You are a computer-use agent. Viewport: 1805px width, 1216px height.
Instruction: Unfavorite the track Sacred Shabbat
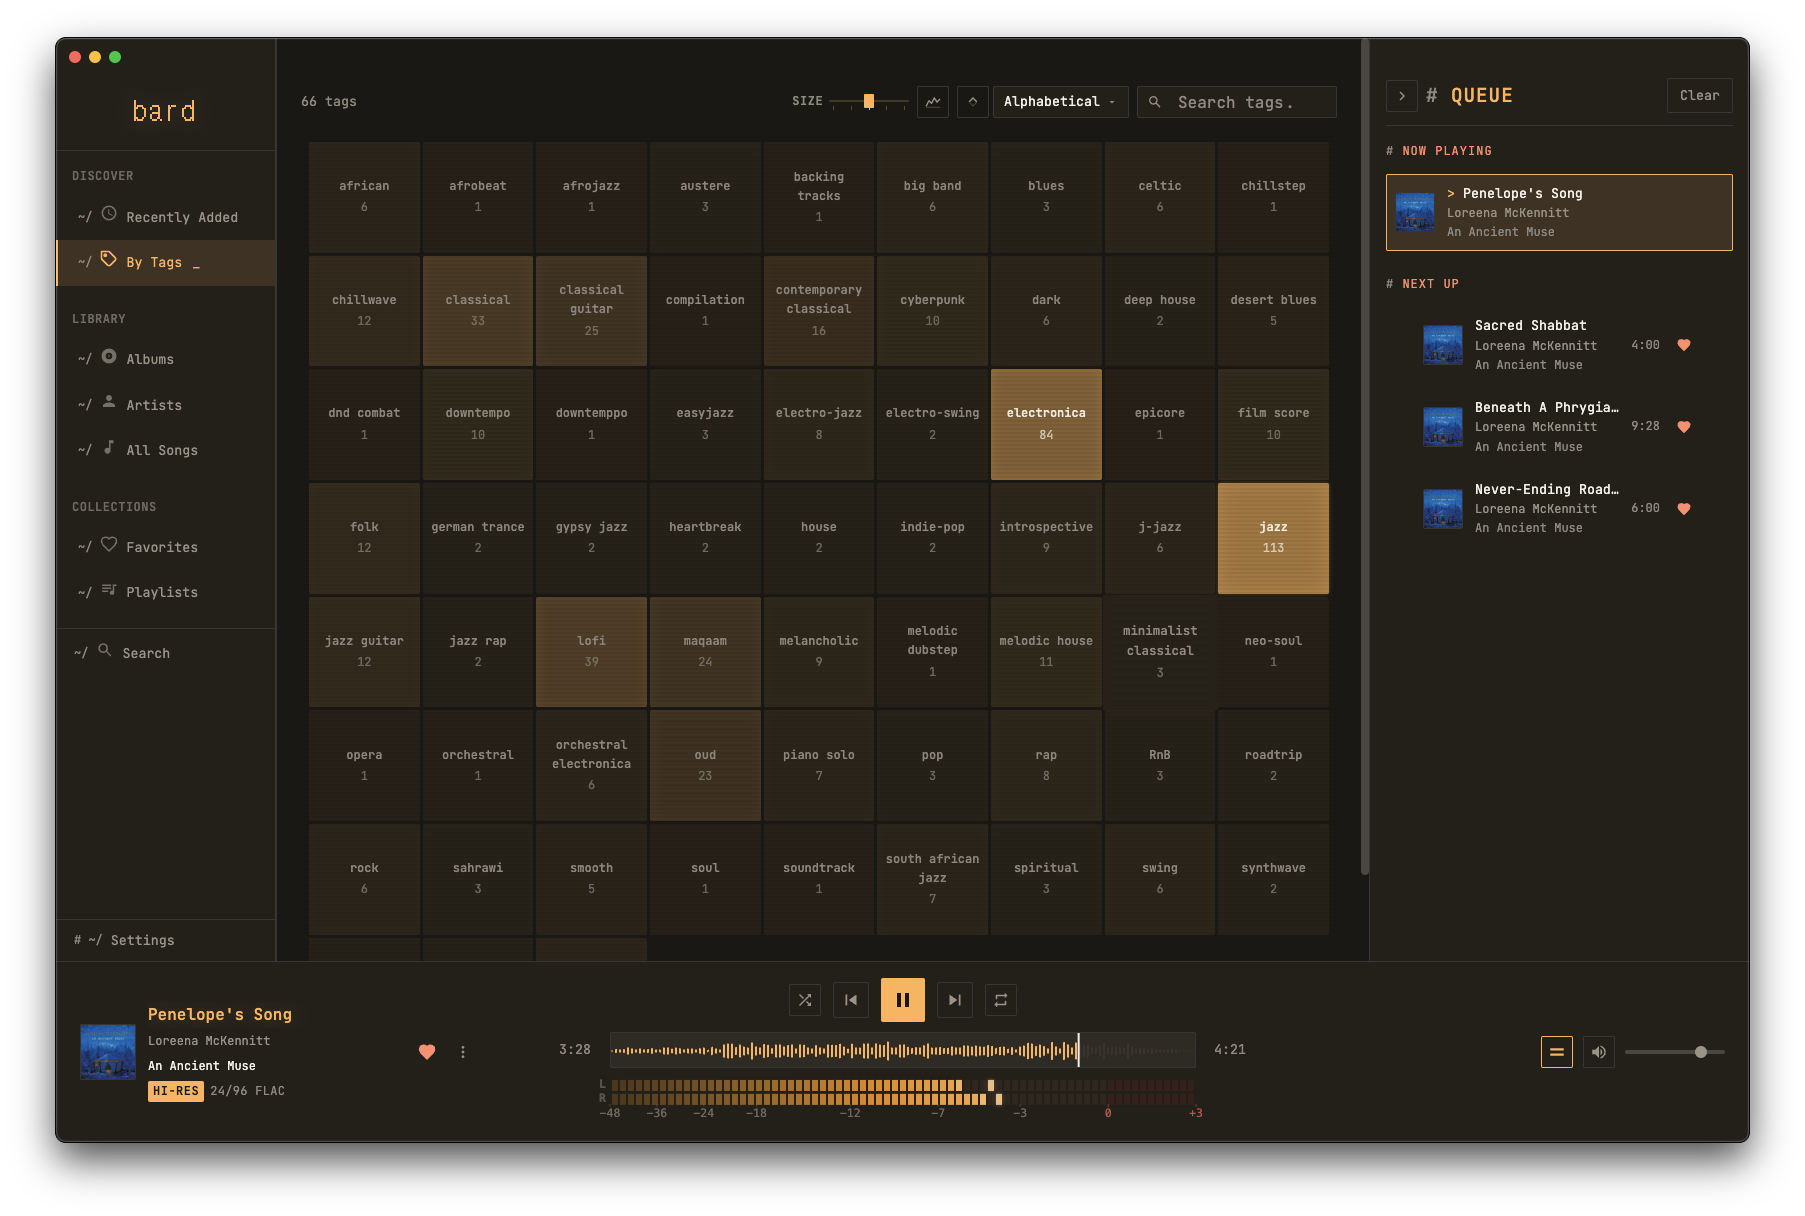point(1685,344)
